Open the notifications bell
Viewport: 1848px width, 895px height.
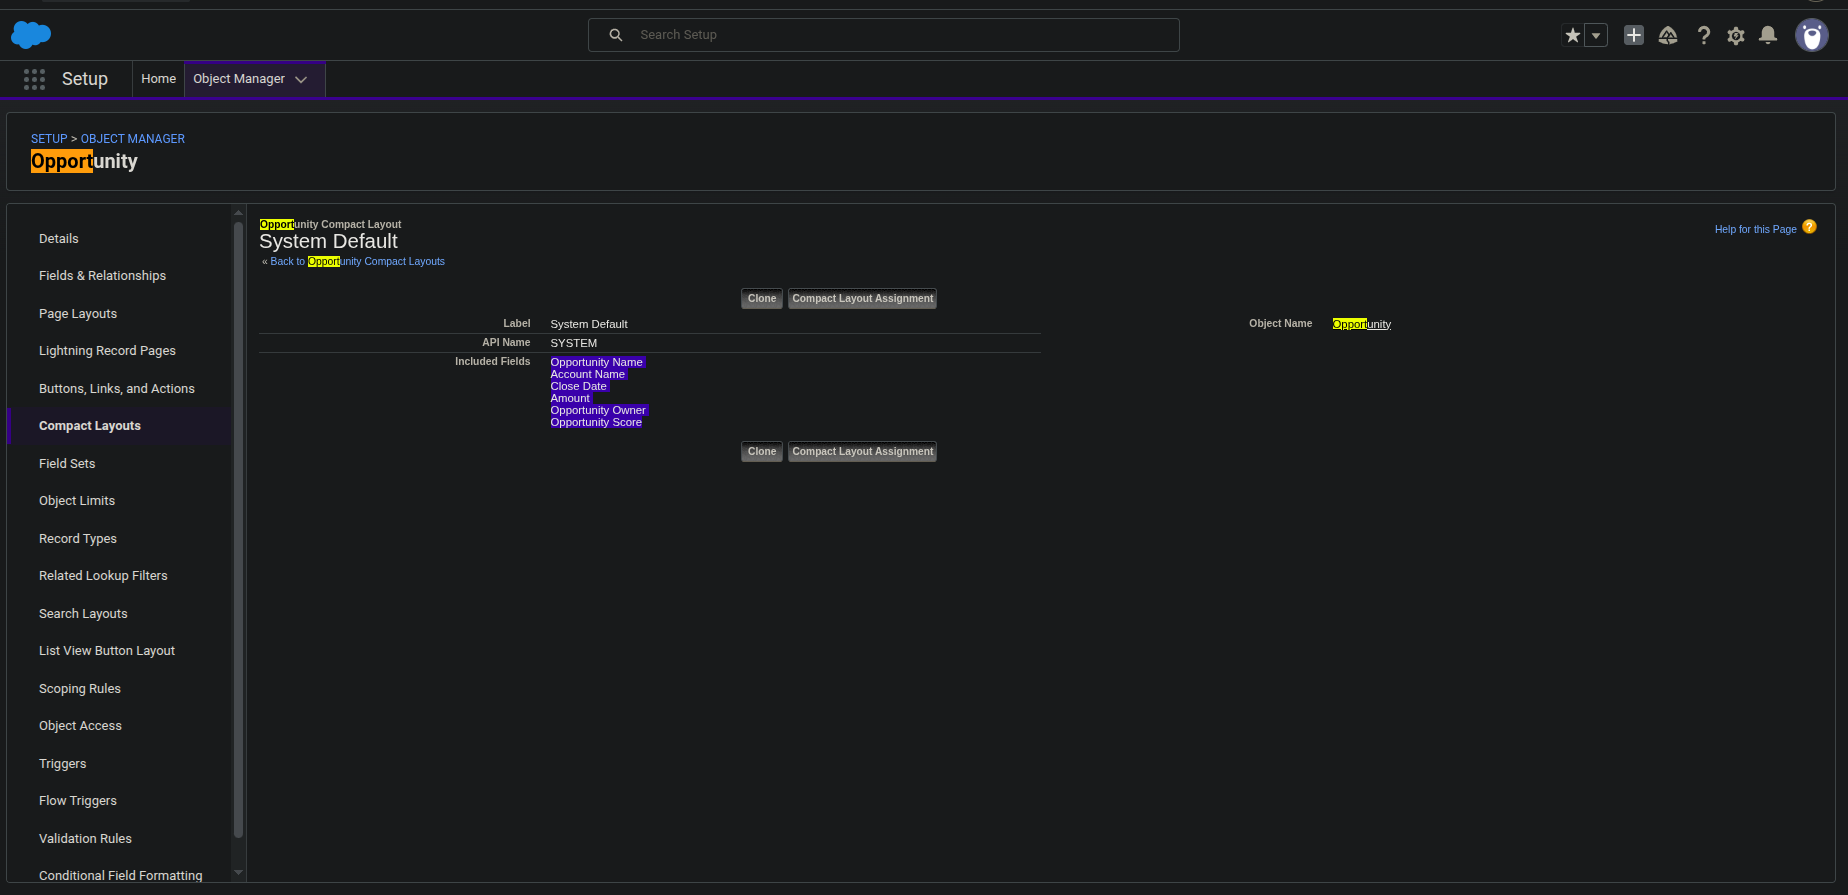(1768, 35)
